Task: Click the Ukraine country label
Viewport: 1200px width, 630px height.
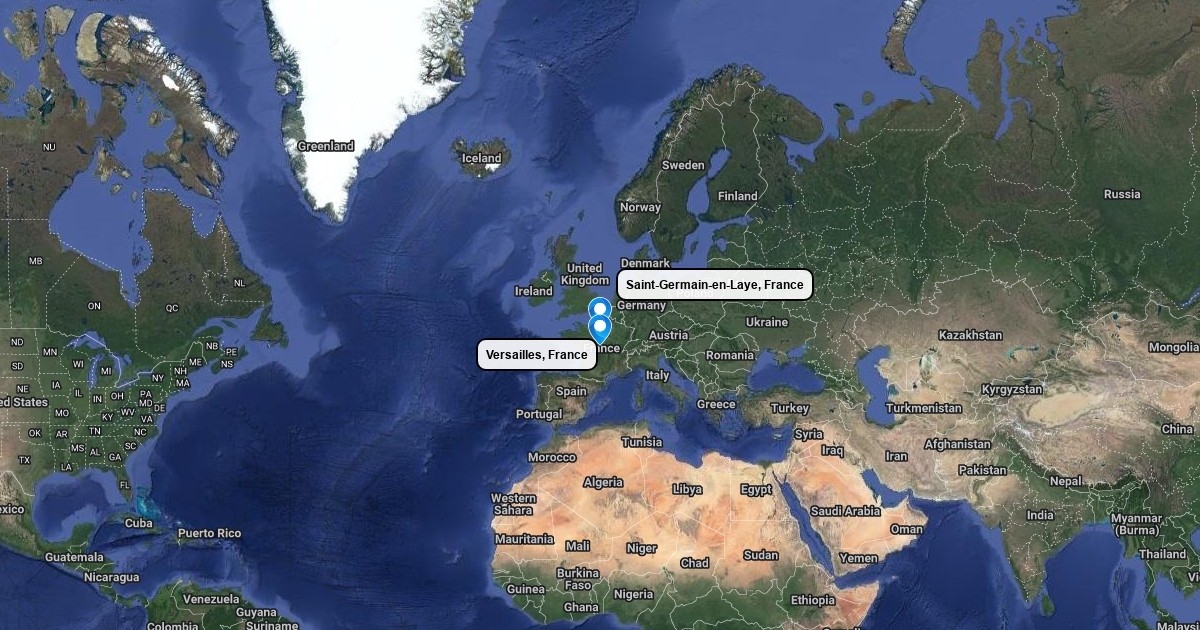Action: point(767,322)
